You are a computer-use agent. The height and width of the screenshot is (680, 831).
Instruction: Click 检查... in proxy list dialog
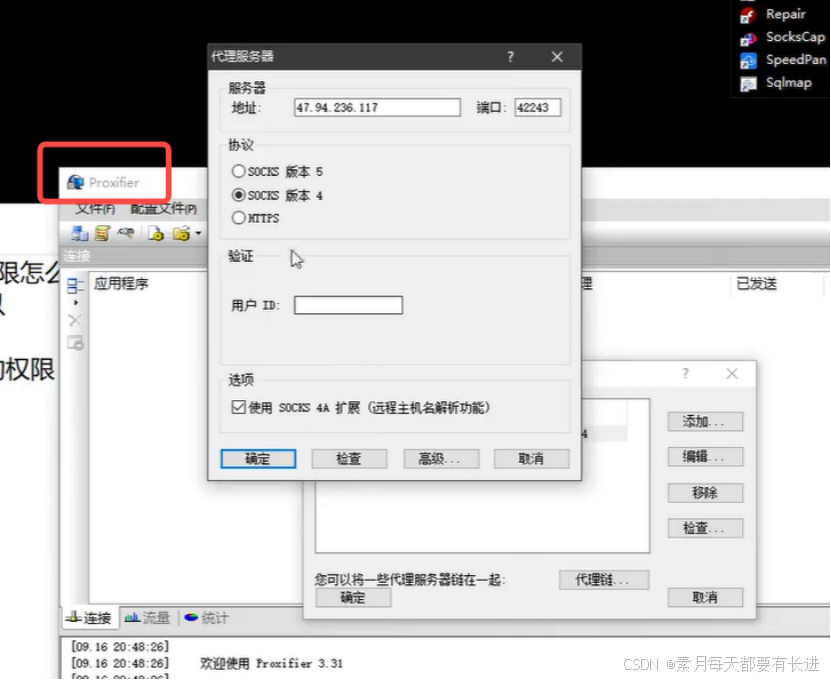pyautogui.click(x=705, y=528)
